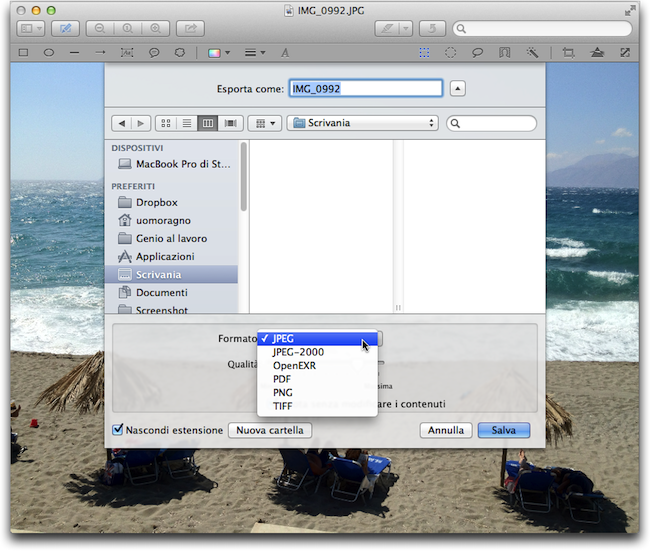Switch file browser to icon view
The height and width of the screenshot is (551, 650).
pos(166,123)
